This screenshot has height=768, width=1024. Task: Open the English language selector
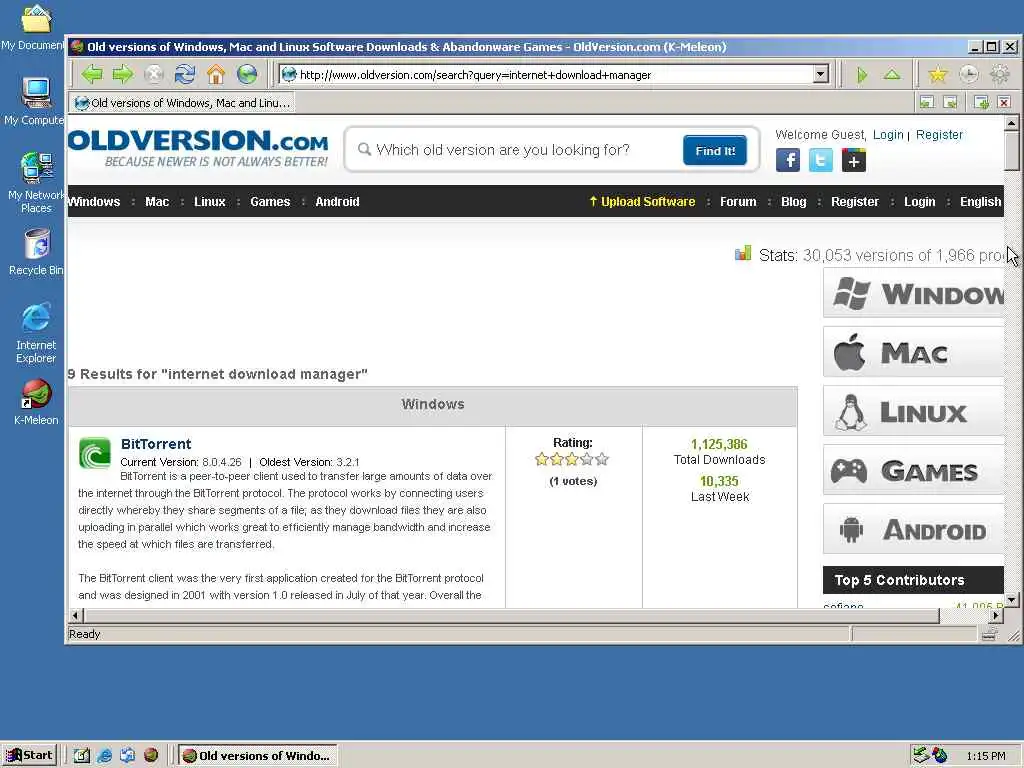point(980,202)
